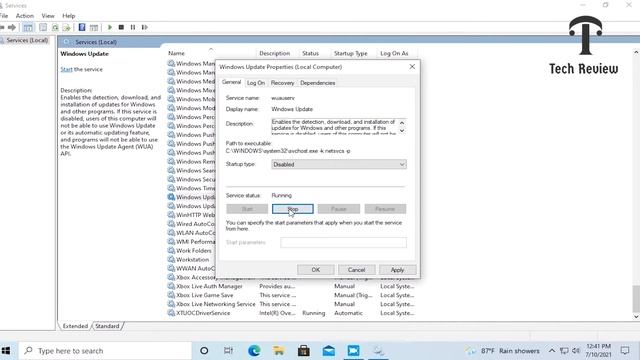Select the WMI Performa service row
Viewport: 640px width, 360px height.
191,242
